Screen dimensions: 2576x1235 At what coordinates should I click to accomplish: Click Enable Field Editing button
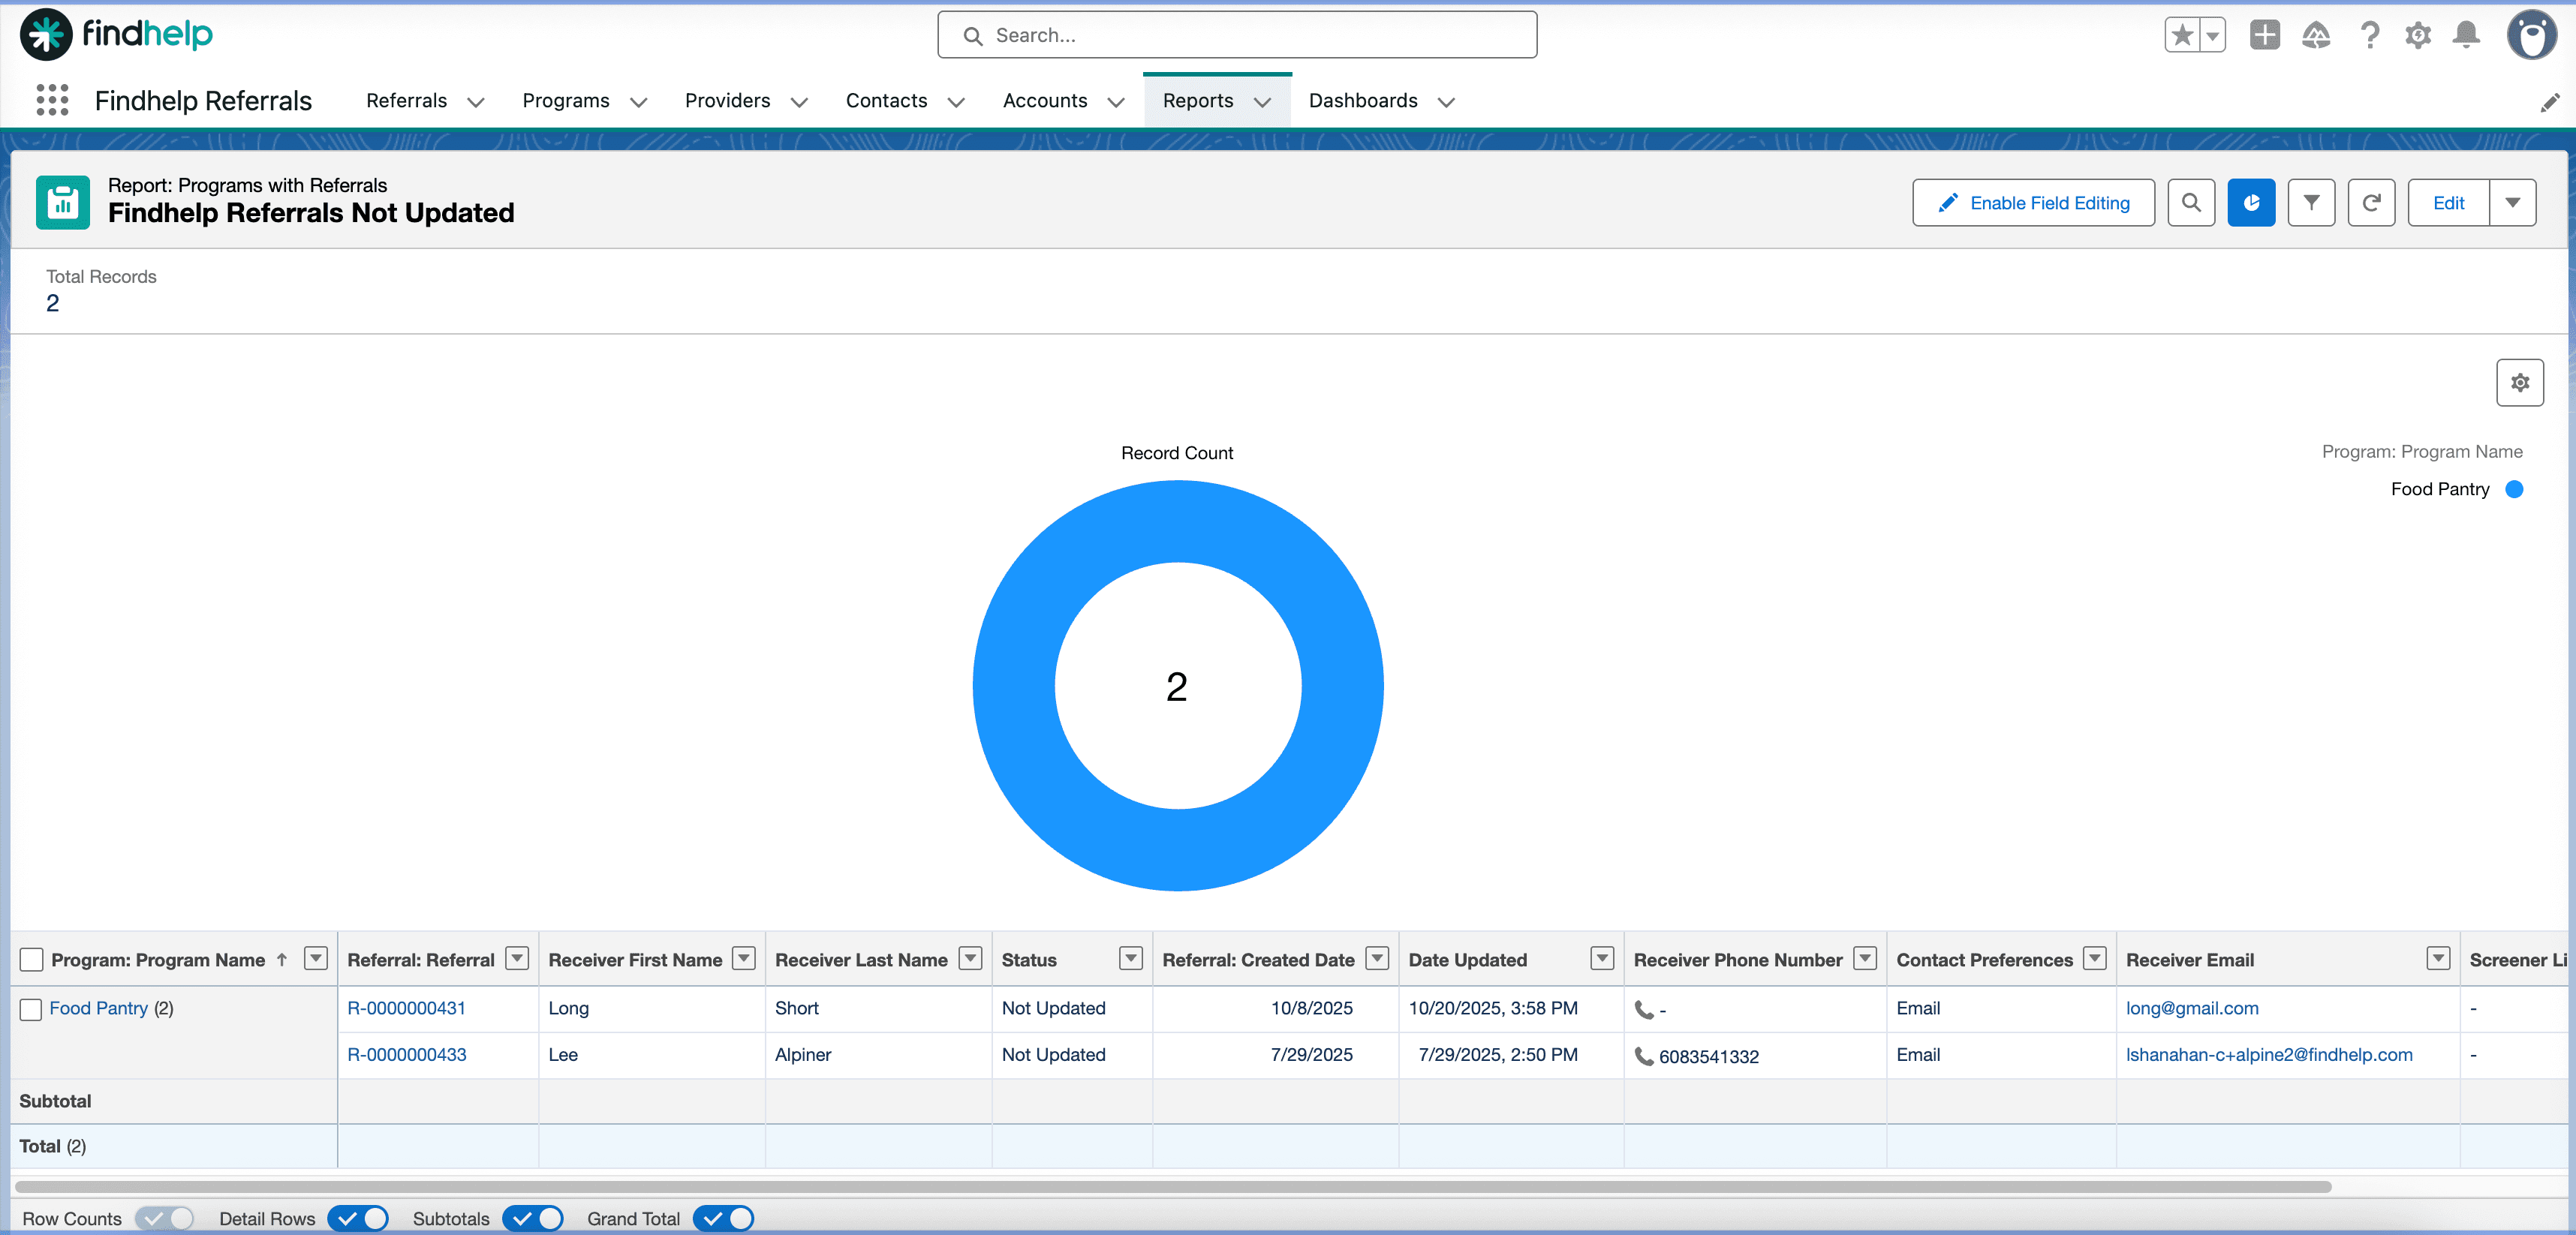coord(2033,203)
